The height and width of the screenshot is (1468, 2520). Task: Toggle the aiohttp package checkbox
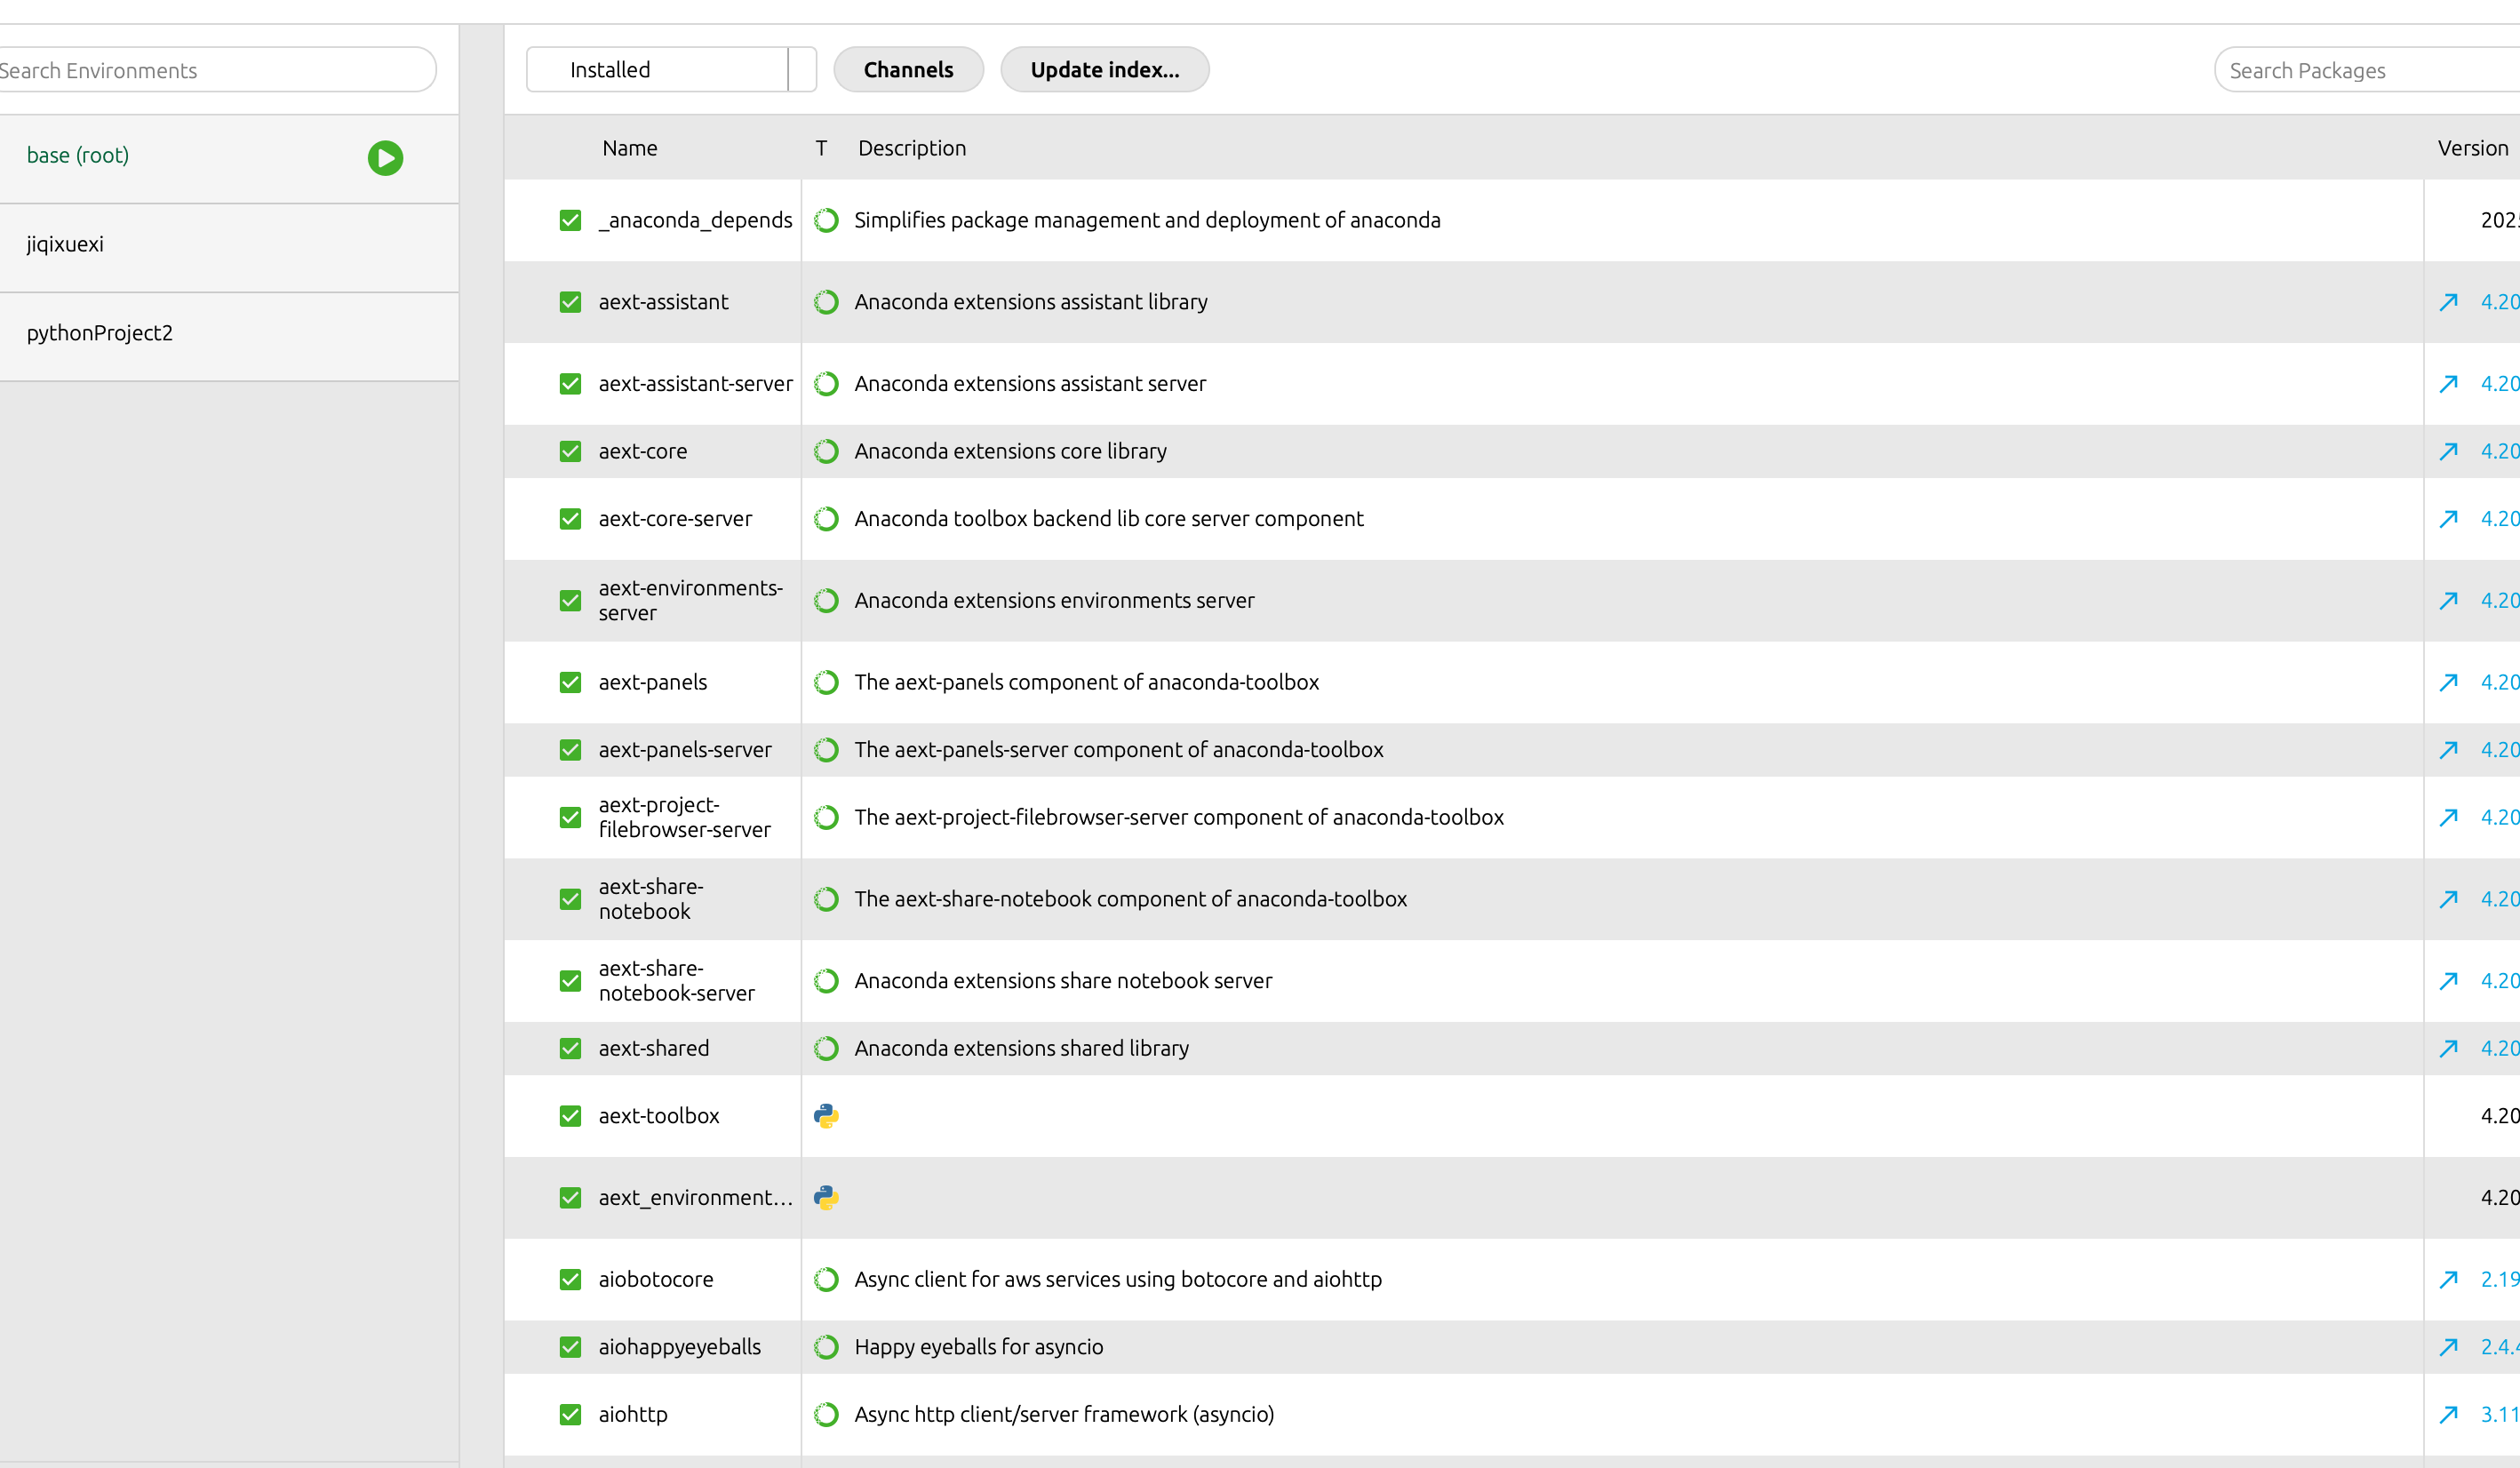pyautogui.click(x=570, y=1414)
